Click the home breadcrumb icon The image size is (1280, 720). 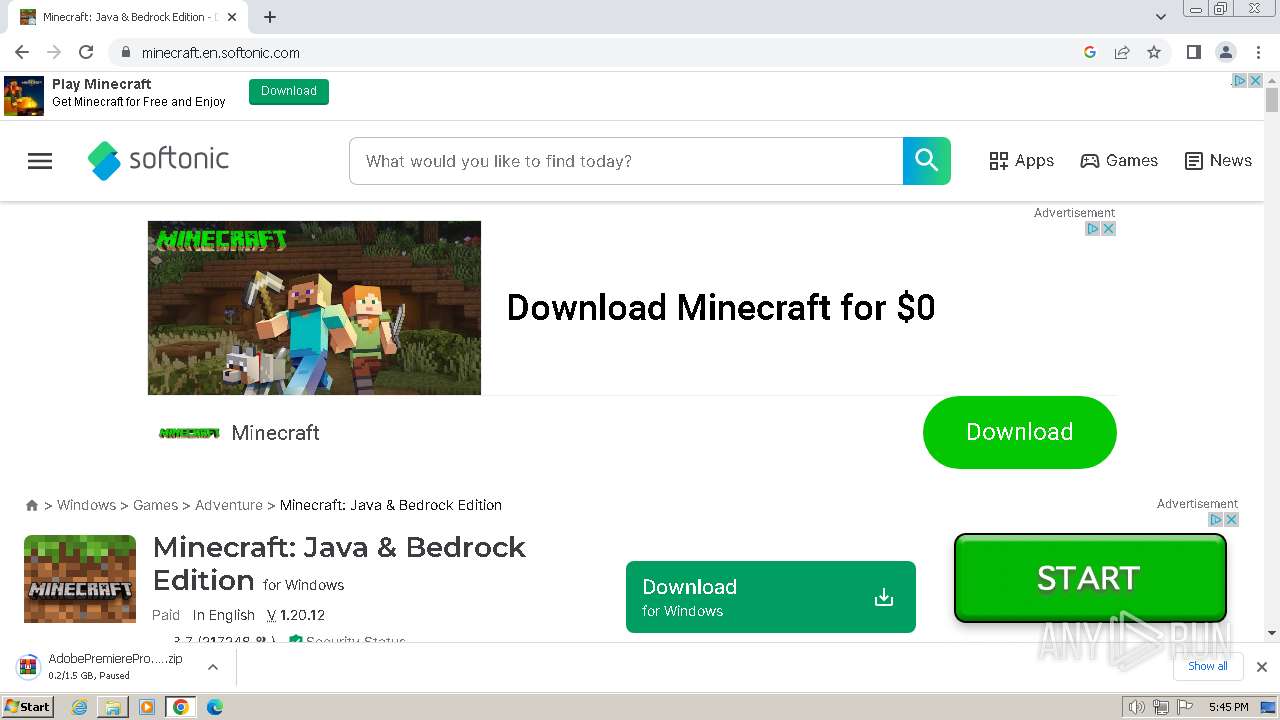(x=32, y=506)
